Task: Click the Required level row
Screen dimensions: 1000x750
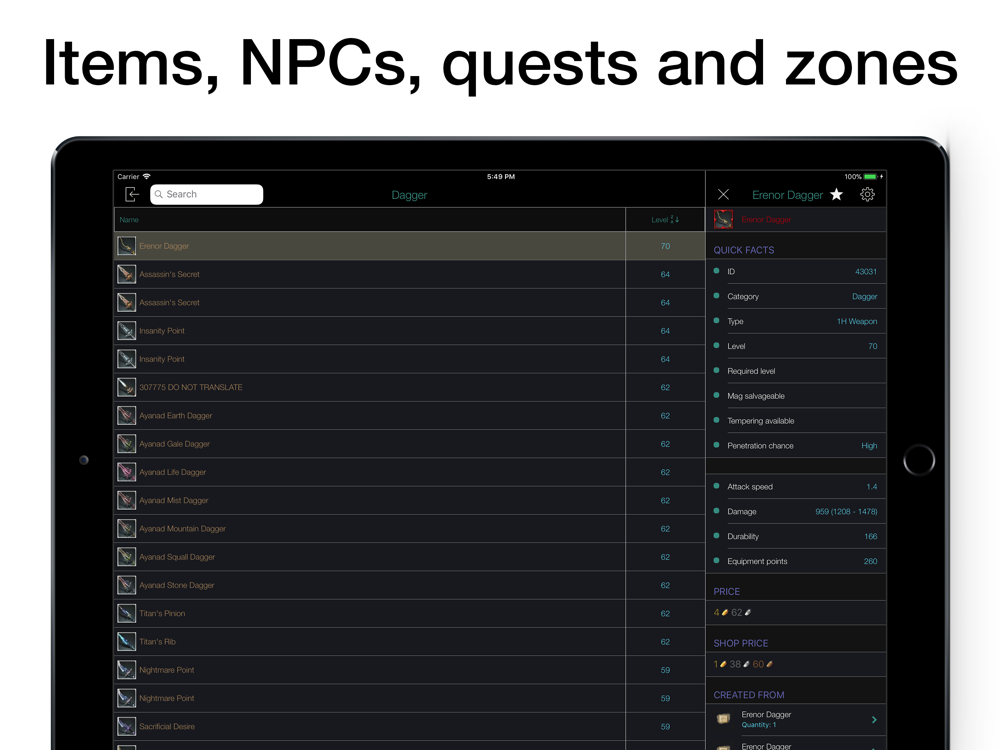Action: point(796,371)
